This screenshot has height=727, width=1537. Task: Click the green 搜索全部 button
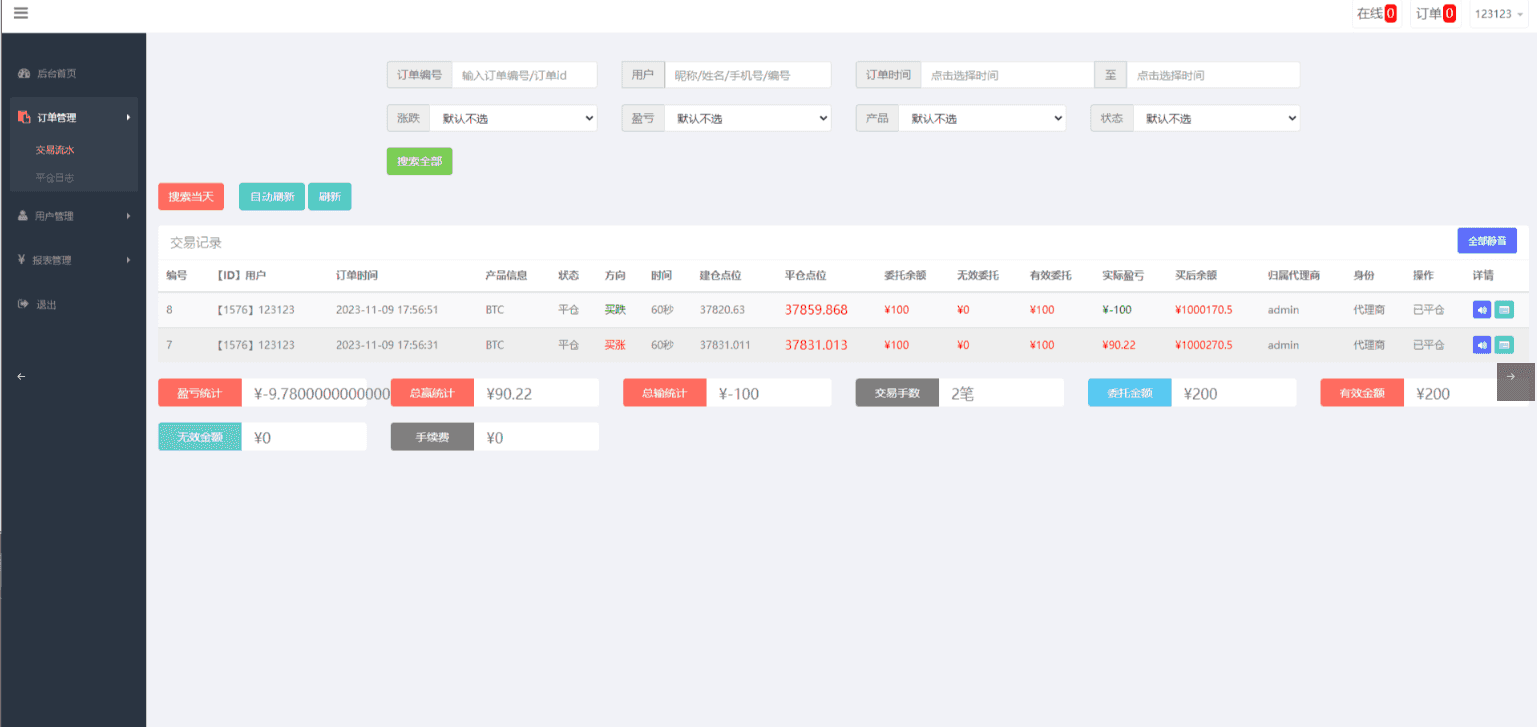pyautogui.click(x=419, y=161)
